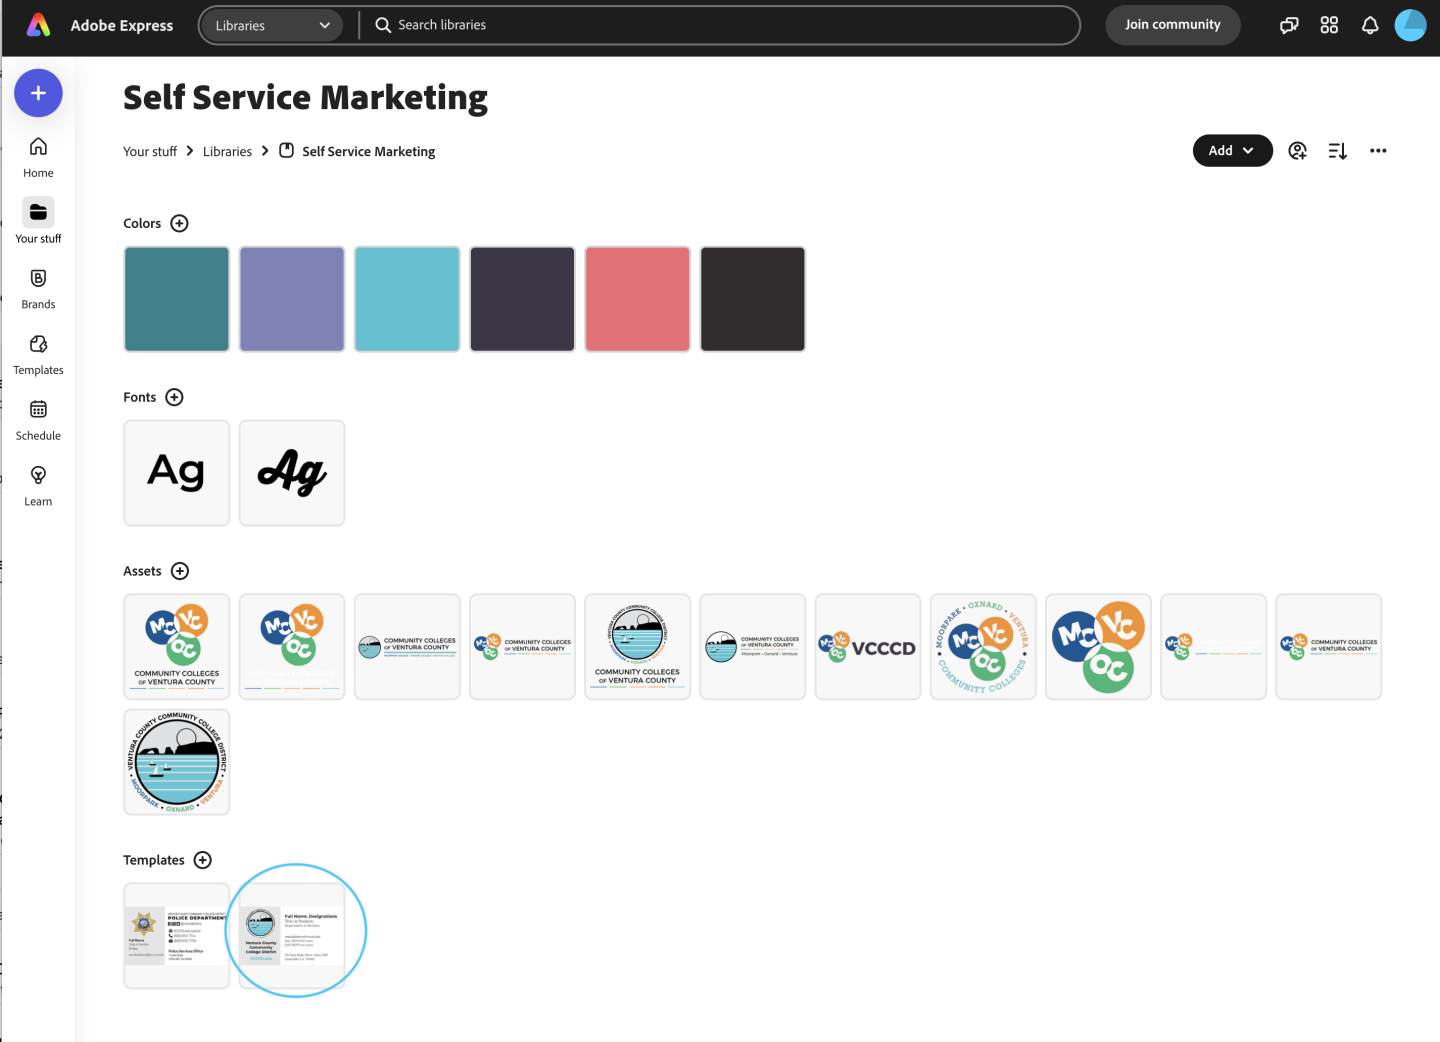The image size is (1440, 1042).
Task: Add a new font with plus icon
Action: 174,397
